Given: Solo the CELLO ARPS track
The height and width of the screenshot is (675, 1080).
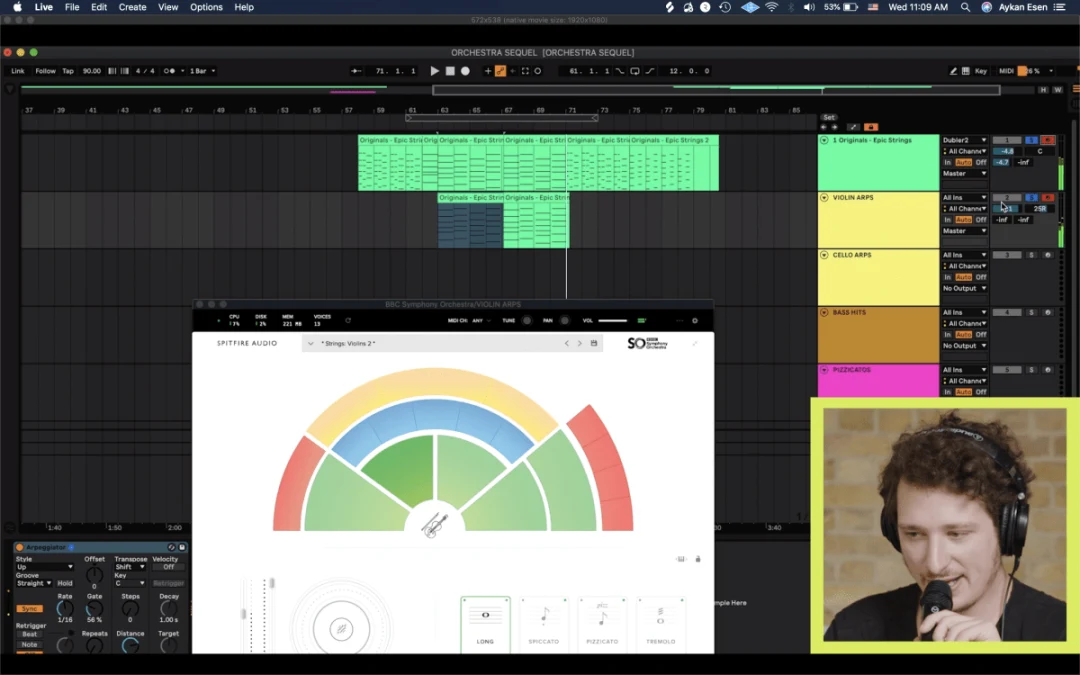Looking at the screenshot, I should (x=1032, y=255).
